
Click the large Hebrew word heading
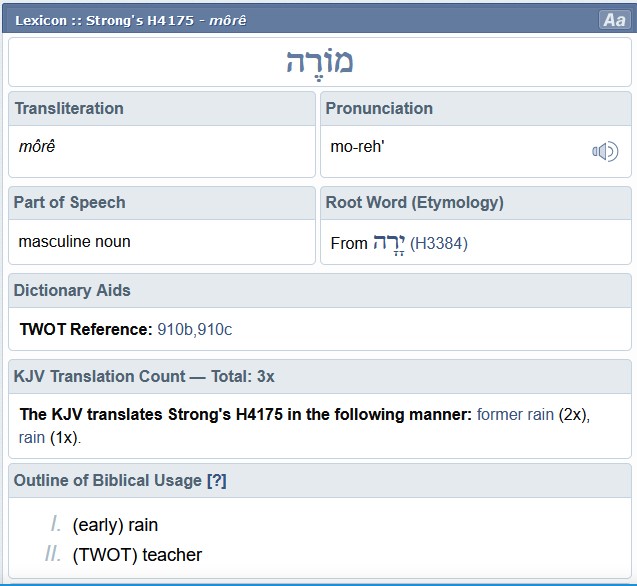pos(319,61)
